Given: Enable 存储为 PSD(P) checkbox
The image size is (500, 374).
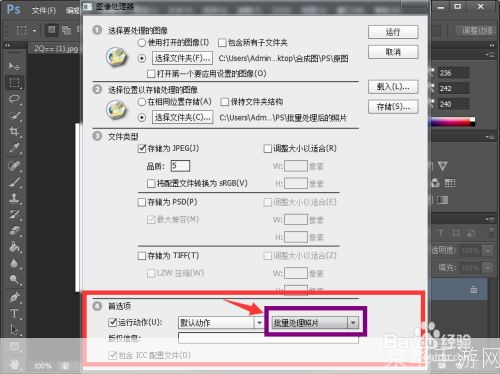Looking at the screenshot, I should [142, 202].
